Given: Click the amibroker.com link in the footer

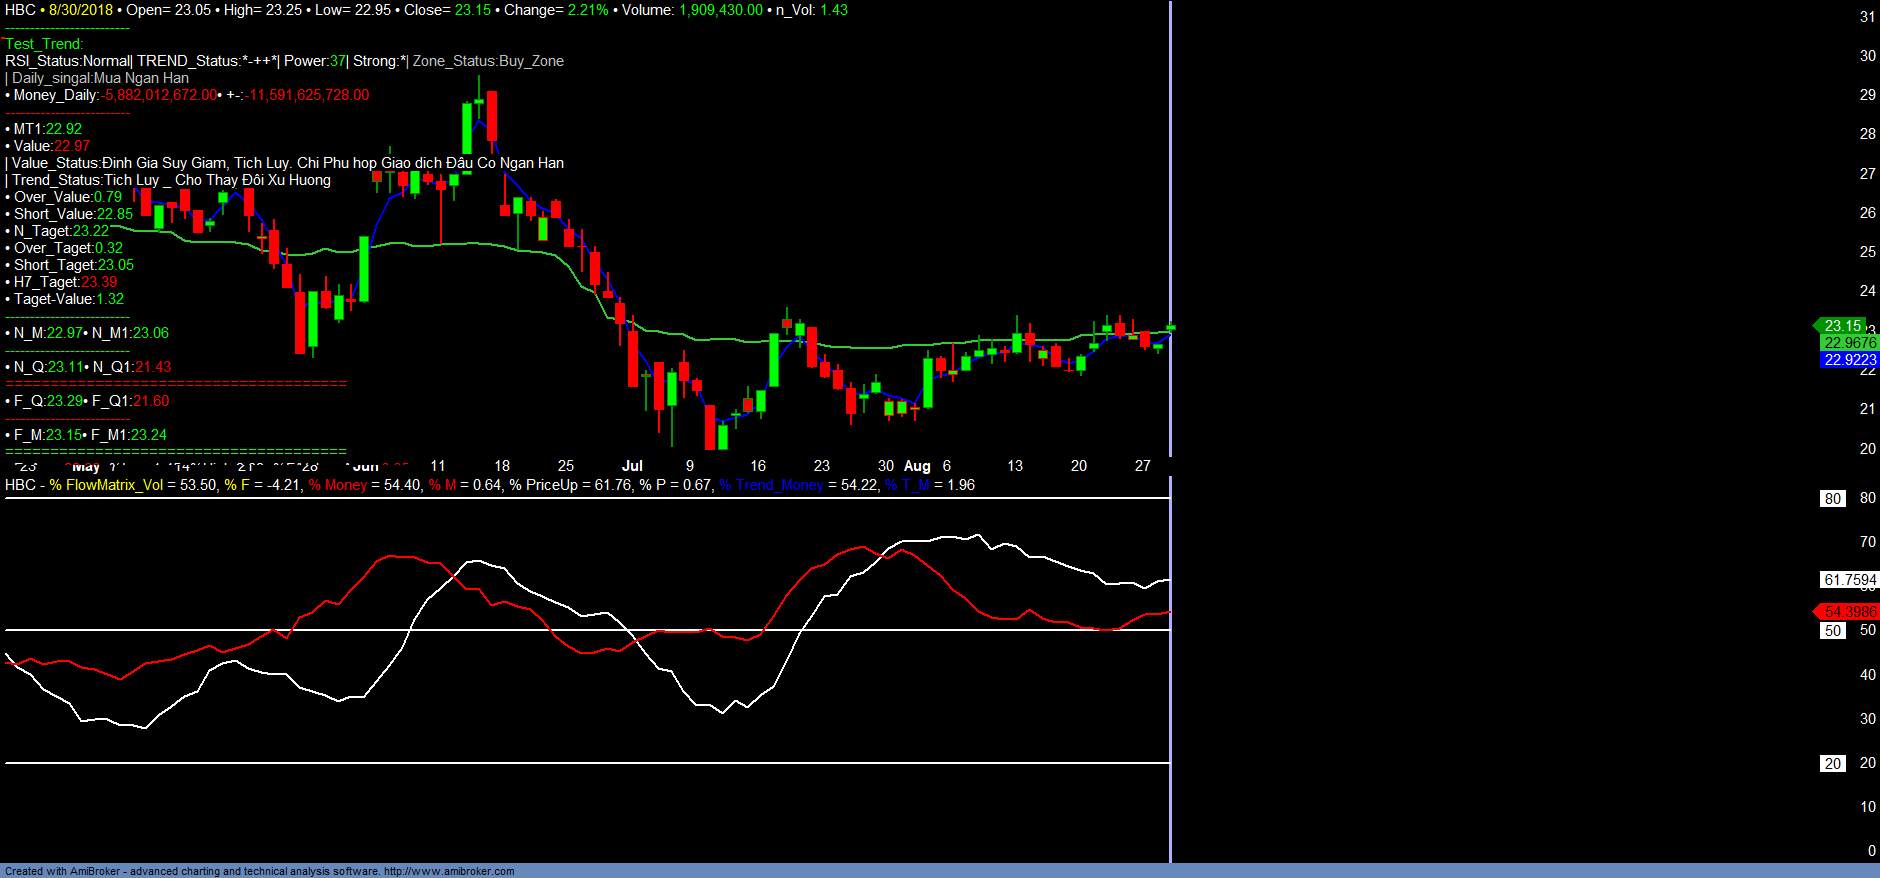Looking at the screenshot, I should click(449, 871).
